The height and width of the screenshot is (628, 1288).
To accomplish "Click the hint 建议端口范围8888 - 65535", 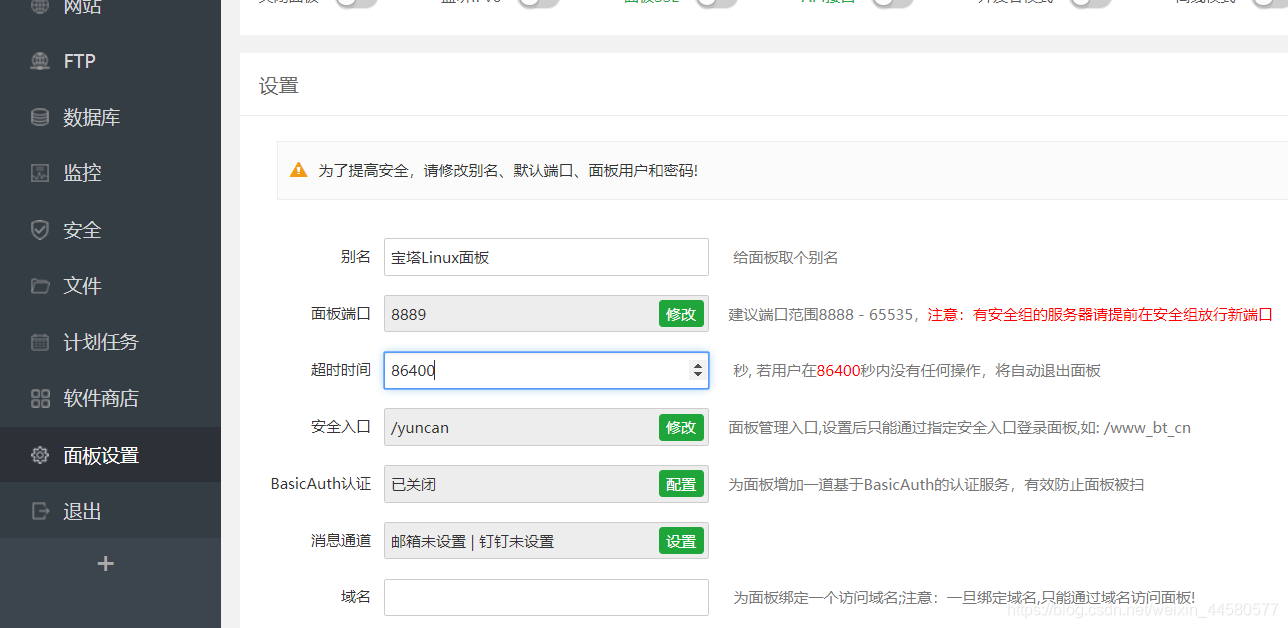I will tap(821, 314).
